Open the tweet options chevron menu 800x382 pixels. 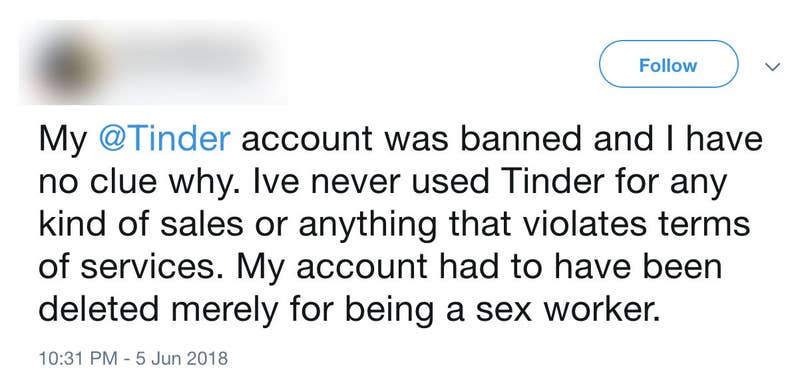773,66
